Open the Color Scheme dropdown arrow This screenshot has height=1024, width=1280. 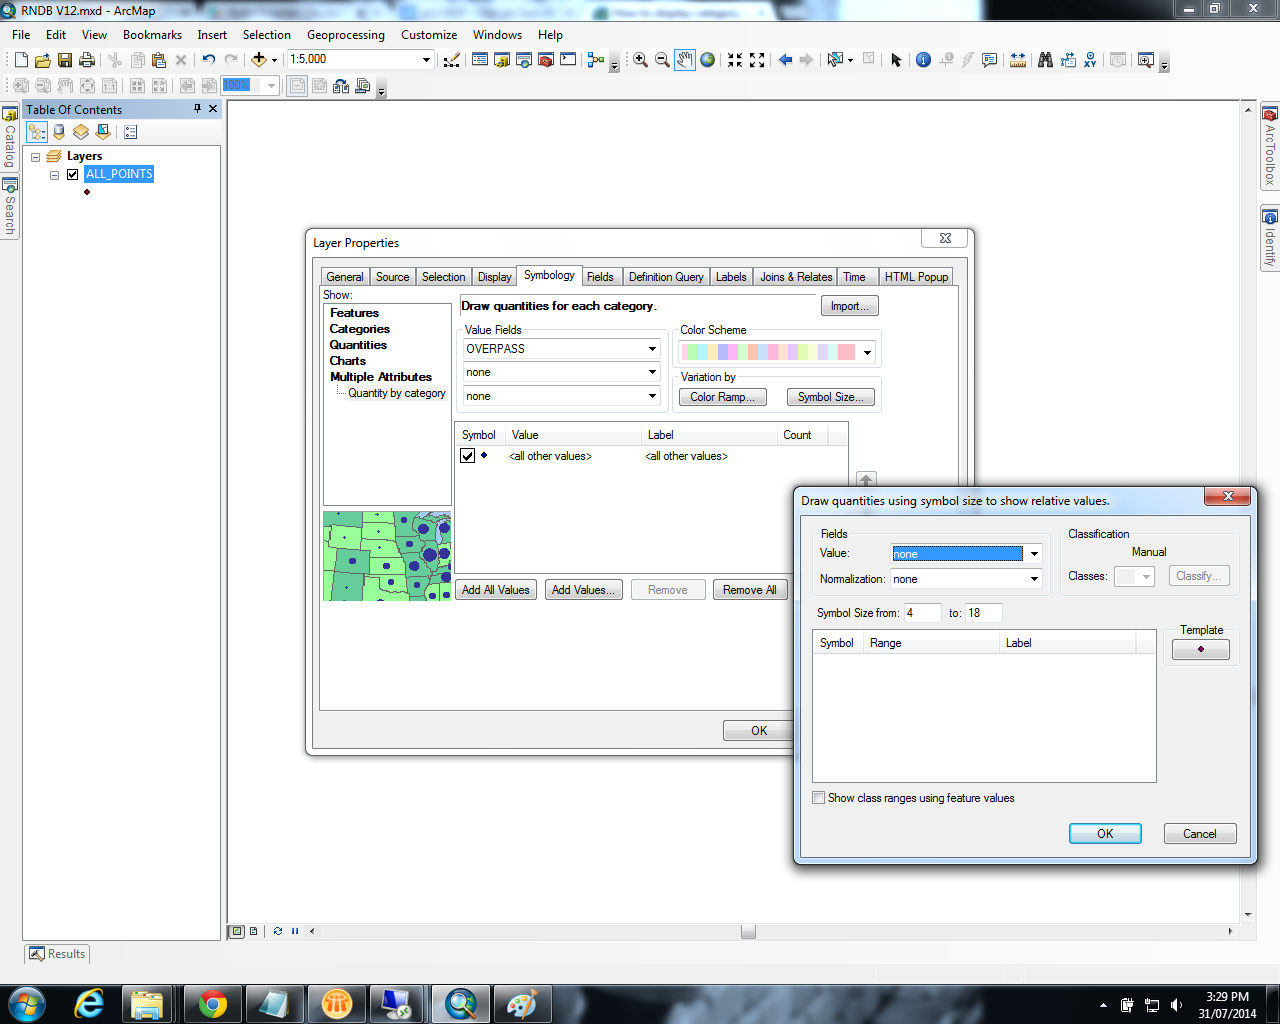[867, 352]
